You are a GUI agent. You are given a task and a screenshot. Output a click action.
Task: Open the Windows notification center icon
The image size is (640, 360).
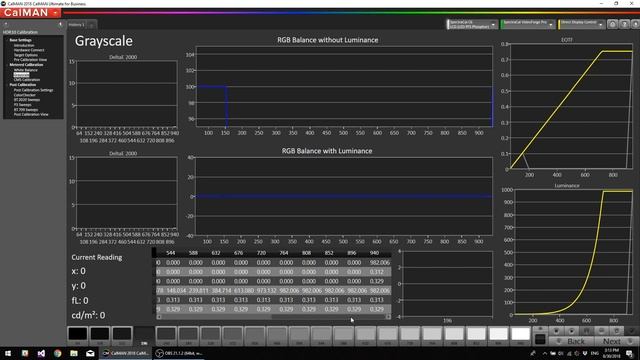pyautogui.click(x=629, y=353)
